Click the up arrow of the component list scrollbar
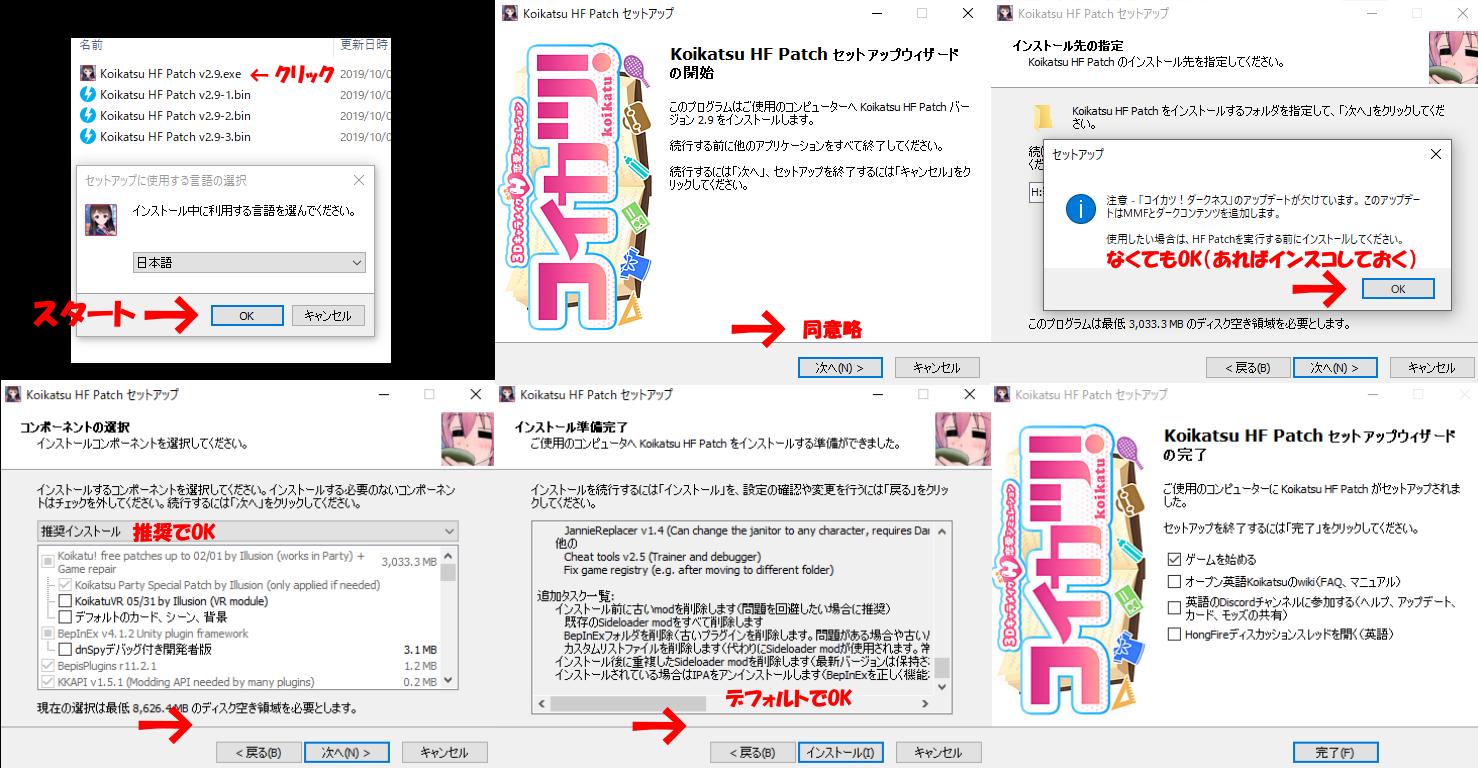 pos(449,555)
